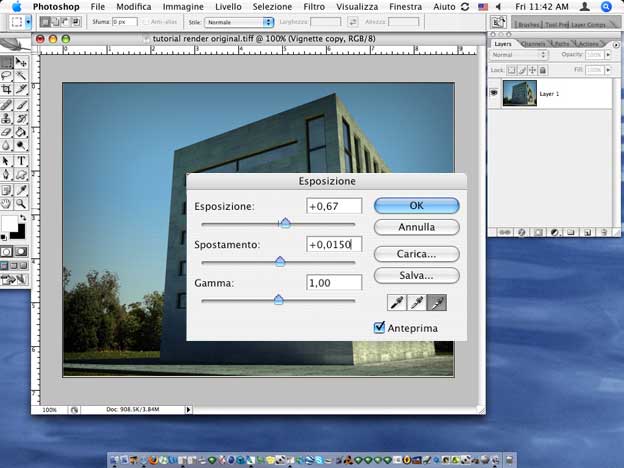The image size is (624, 468).
Task: Open Spotlight search in menu bar
Action: [x=606, y=6]
